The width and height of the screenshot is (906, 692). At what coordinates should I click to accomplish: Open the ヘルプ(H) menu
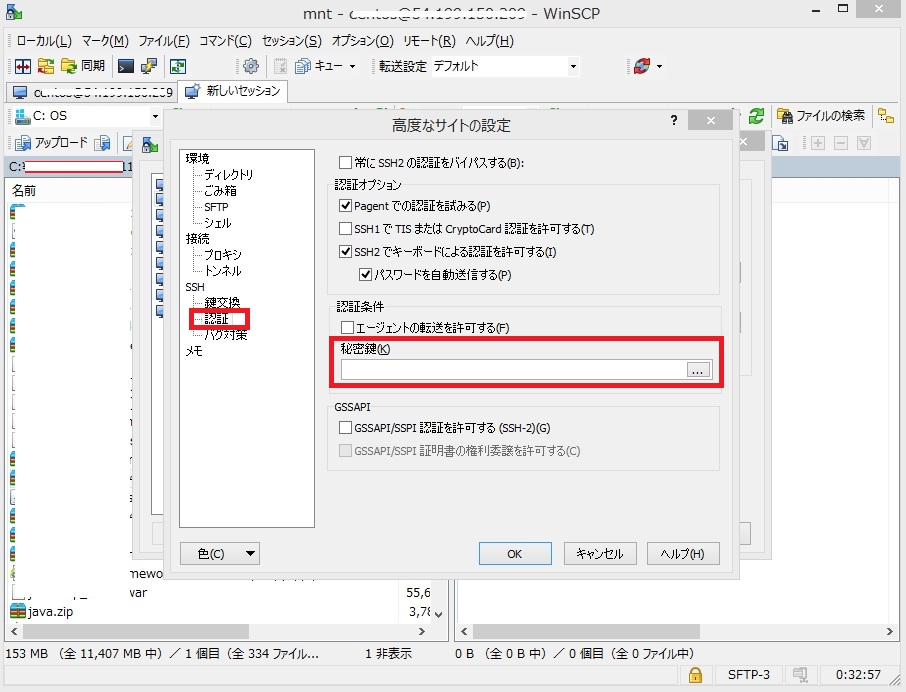point(489,41)
